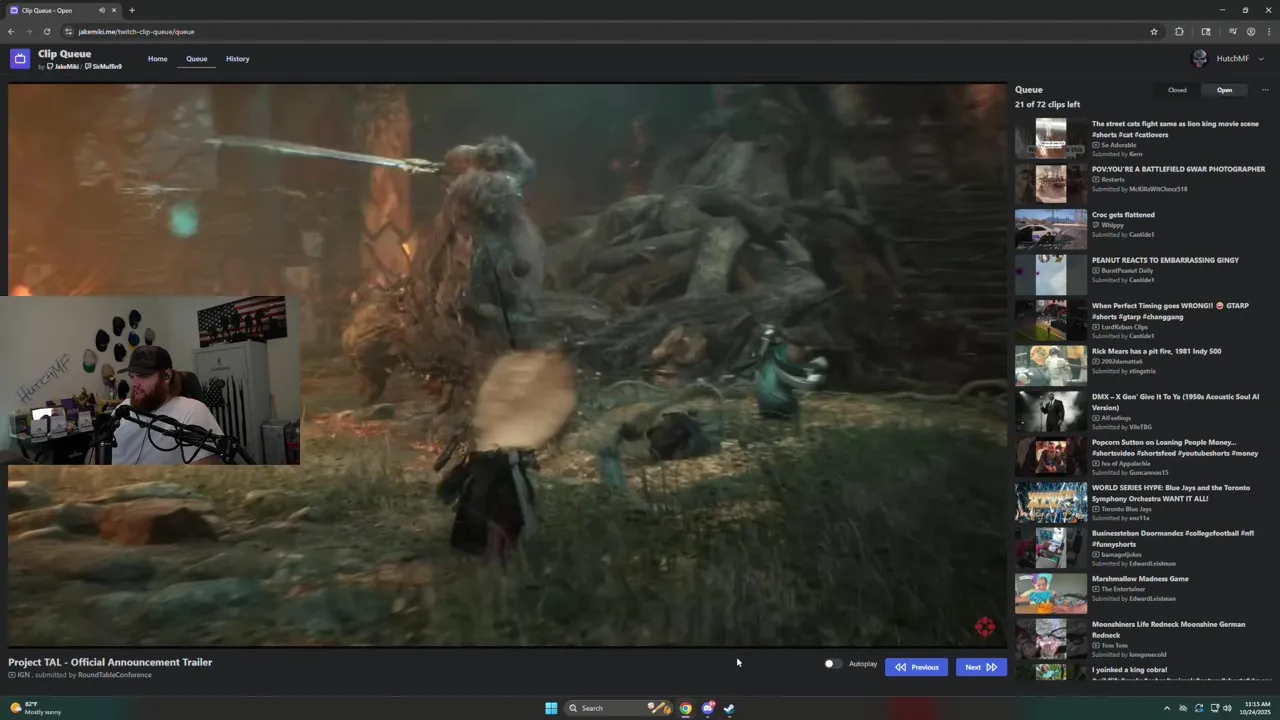Select the Marshmallow Madness Game clip

coord(1140,593)
